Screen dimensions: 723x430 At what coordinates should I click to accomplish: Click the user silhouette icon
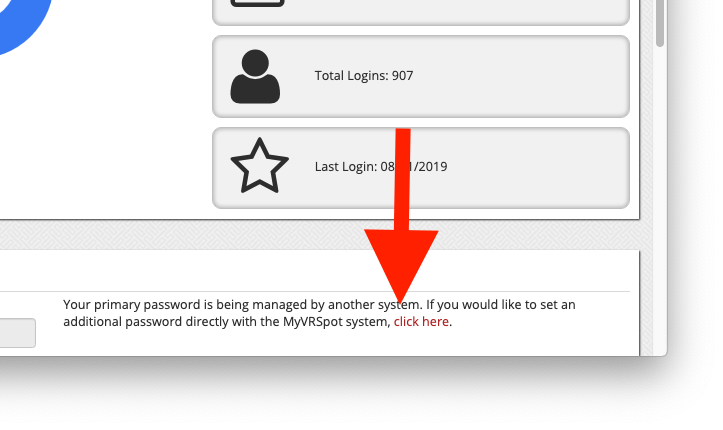(x=255, y=77)
